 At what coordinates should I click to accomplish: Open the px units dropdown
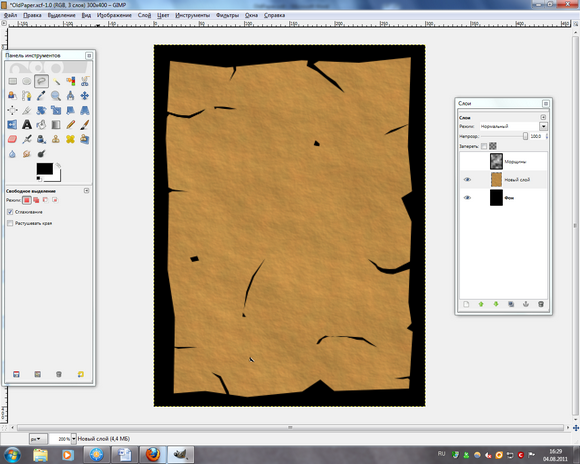click(38, 439)
